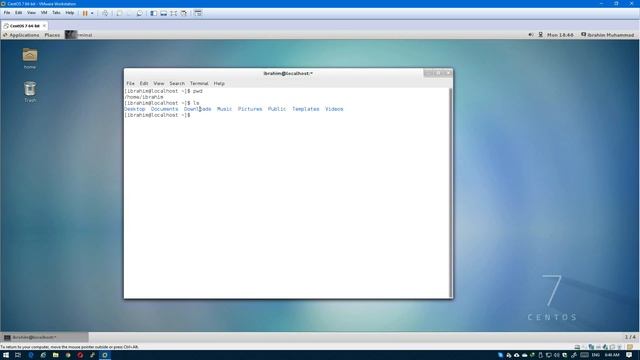Click the Documents directory name in output

[x=164, y=109]
